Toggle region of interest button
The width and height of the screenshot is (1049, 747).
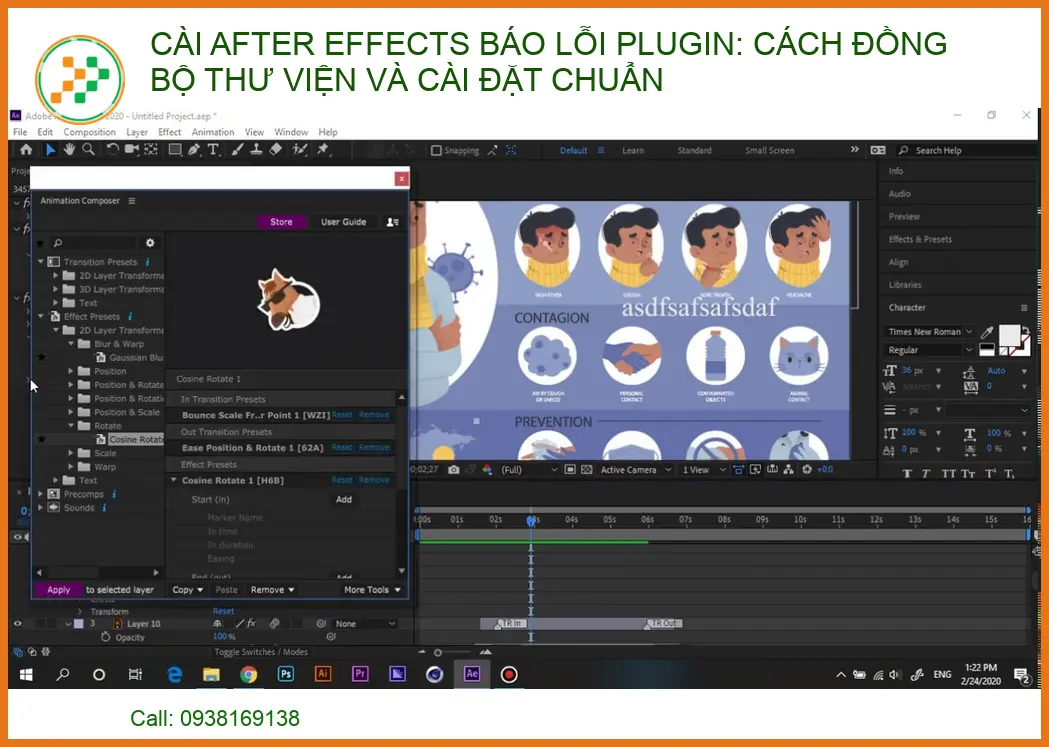[570, 470]
